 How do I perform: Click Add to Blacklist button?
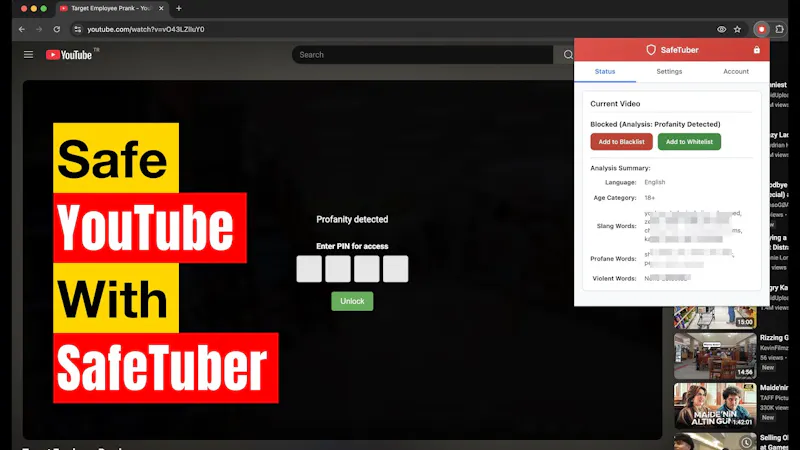point(621,142)
